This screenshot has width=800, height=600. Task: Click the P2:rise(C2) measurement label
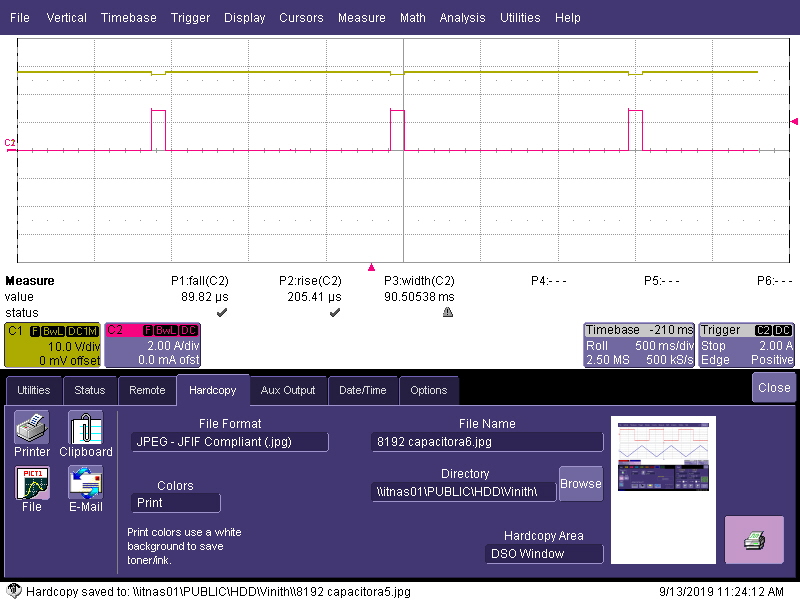click(x=310, y=281)
